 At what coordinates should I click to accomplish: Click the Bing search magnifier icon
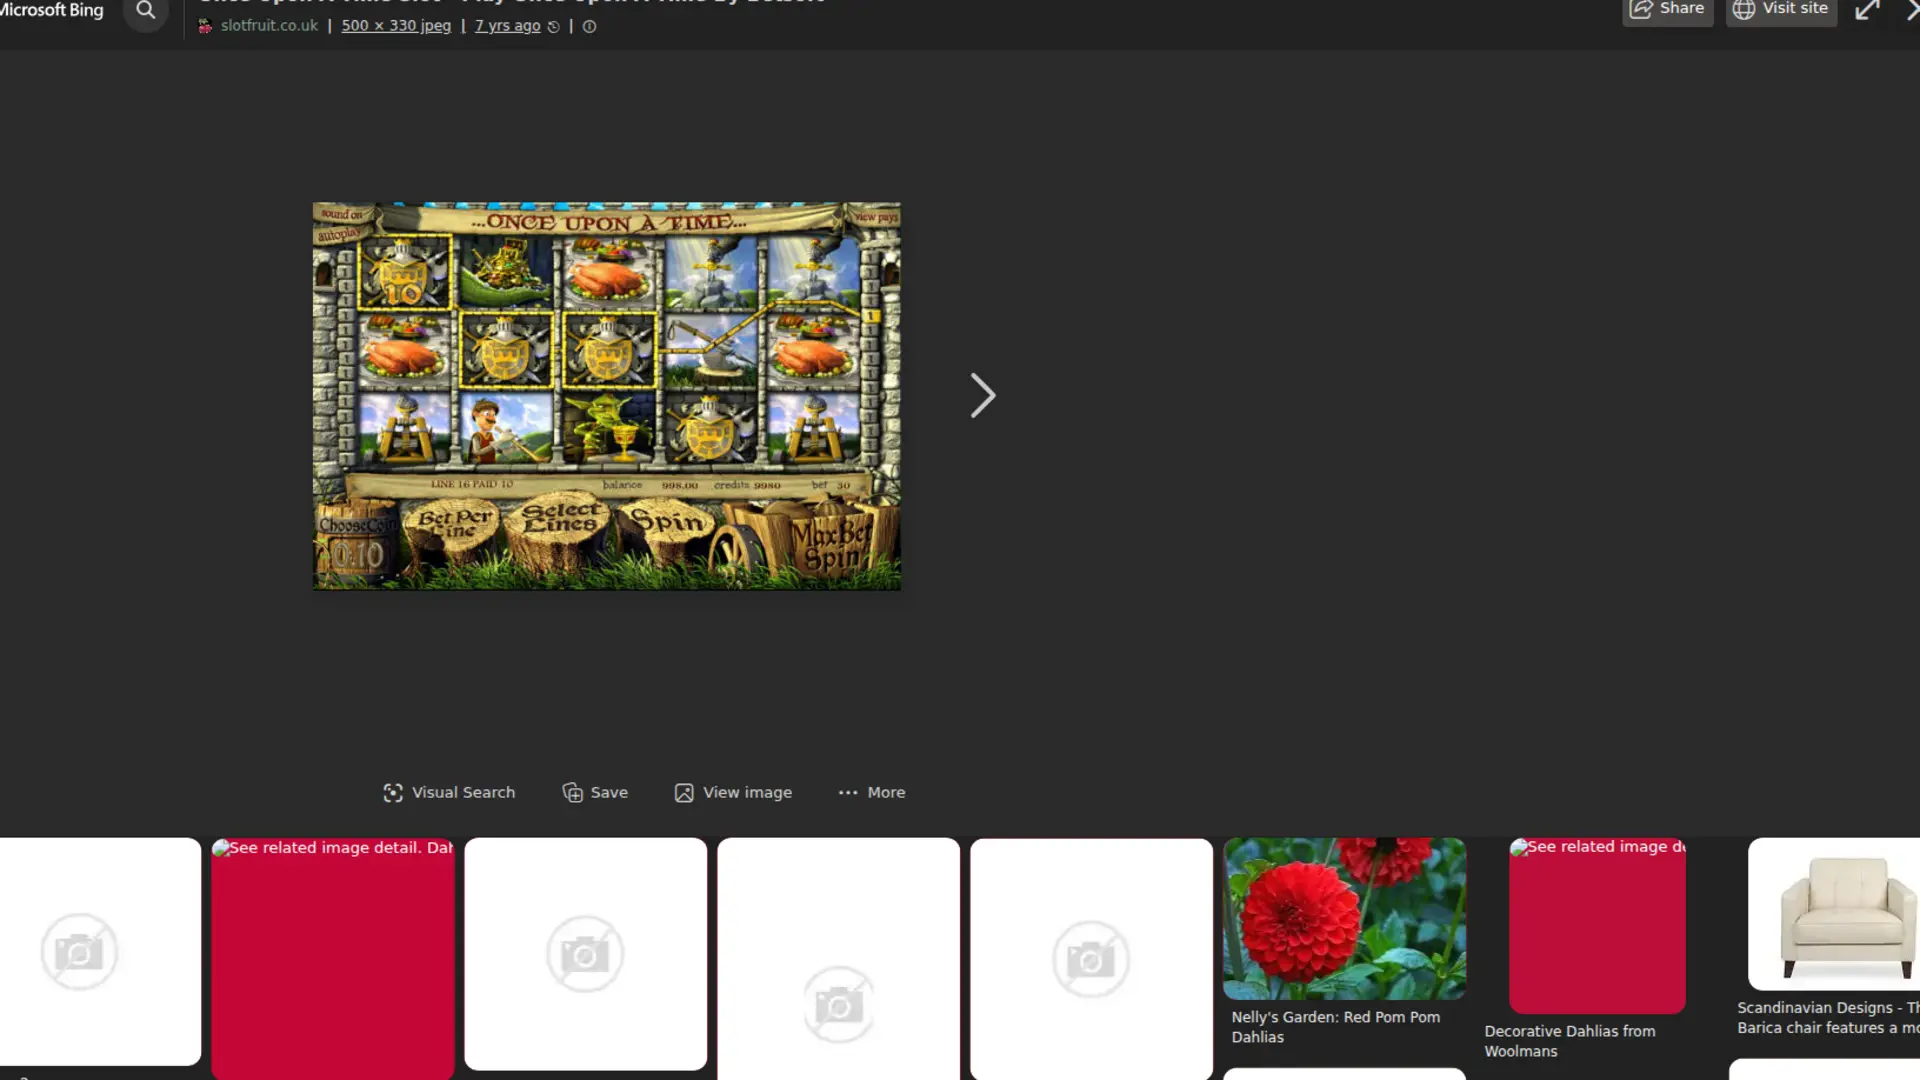146,11
